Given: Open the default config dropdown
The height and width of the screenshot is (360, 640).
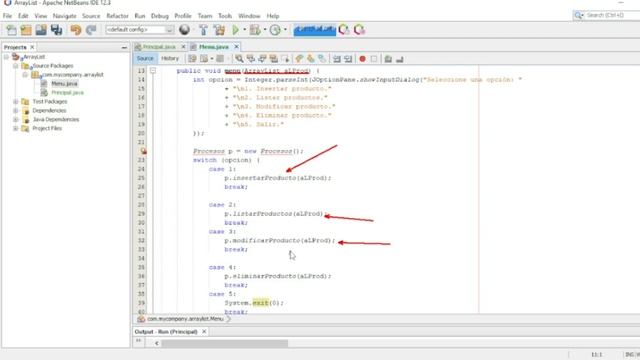Looking at the screenshot, I should tap(140, 29).
